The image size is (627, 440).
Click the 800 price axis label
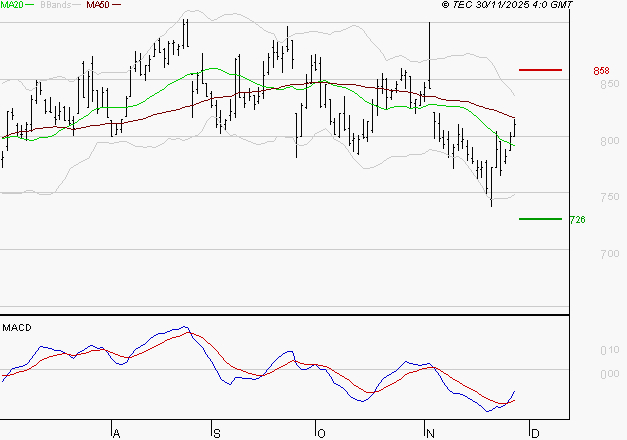click(x=609, y=141)
